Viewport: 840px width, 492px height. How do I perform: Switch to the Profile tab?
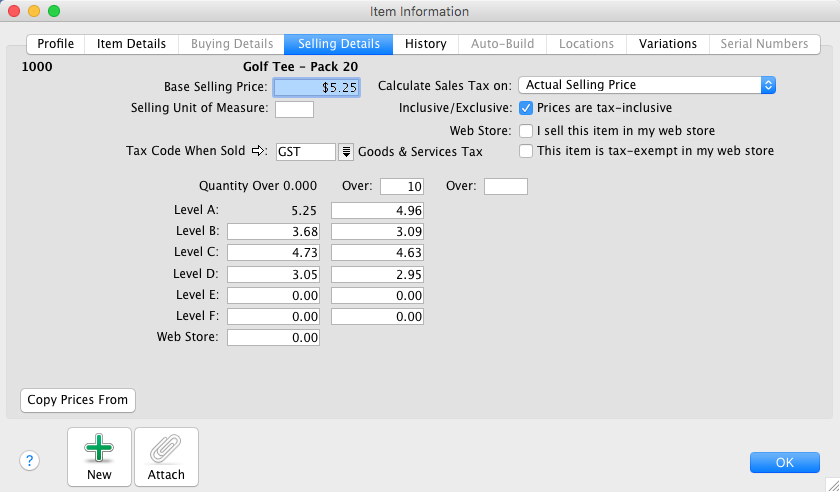(x=56, y=44)
